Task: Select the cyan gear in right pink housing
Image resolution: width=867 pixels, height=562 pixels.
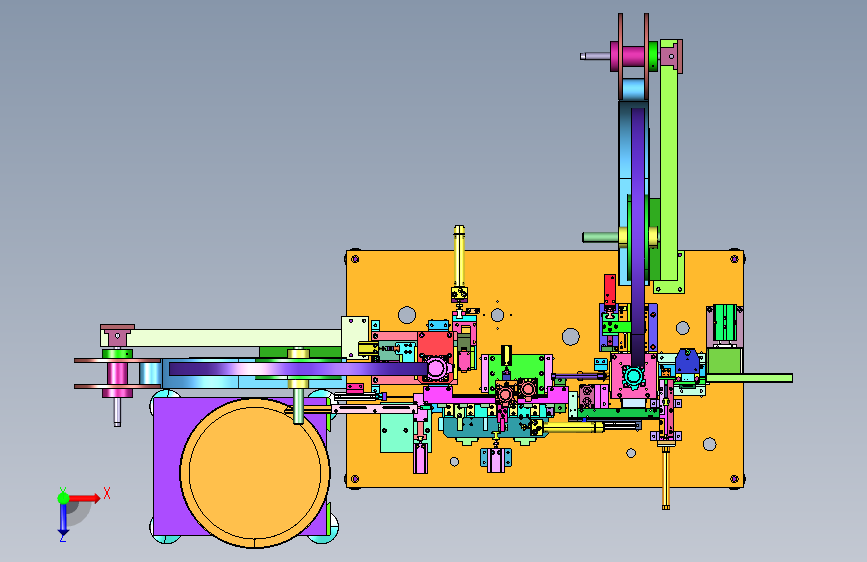Action: [633, 377]
